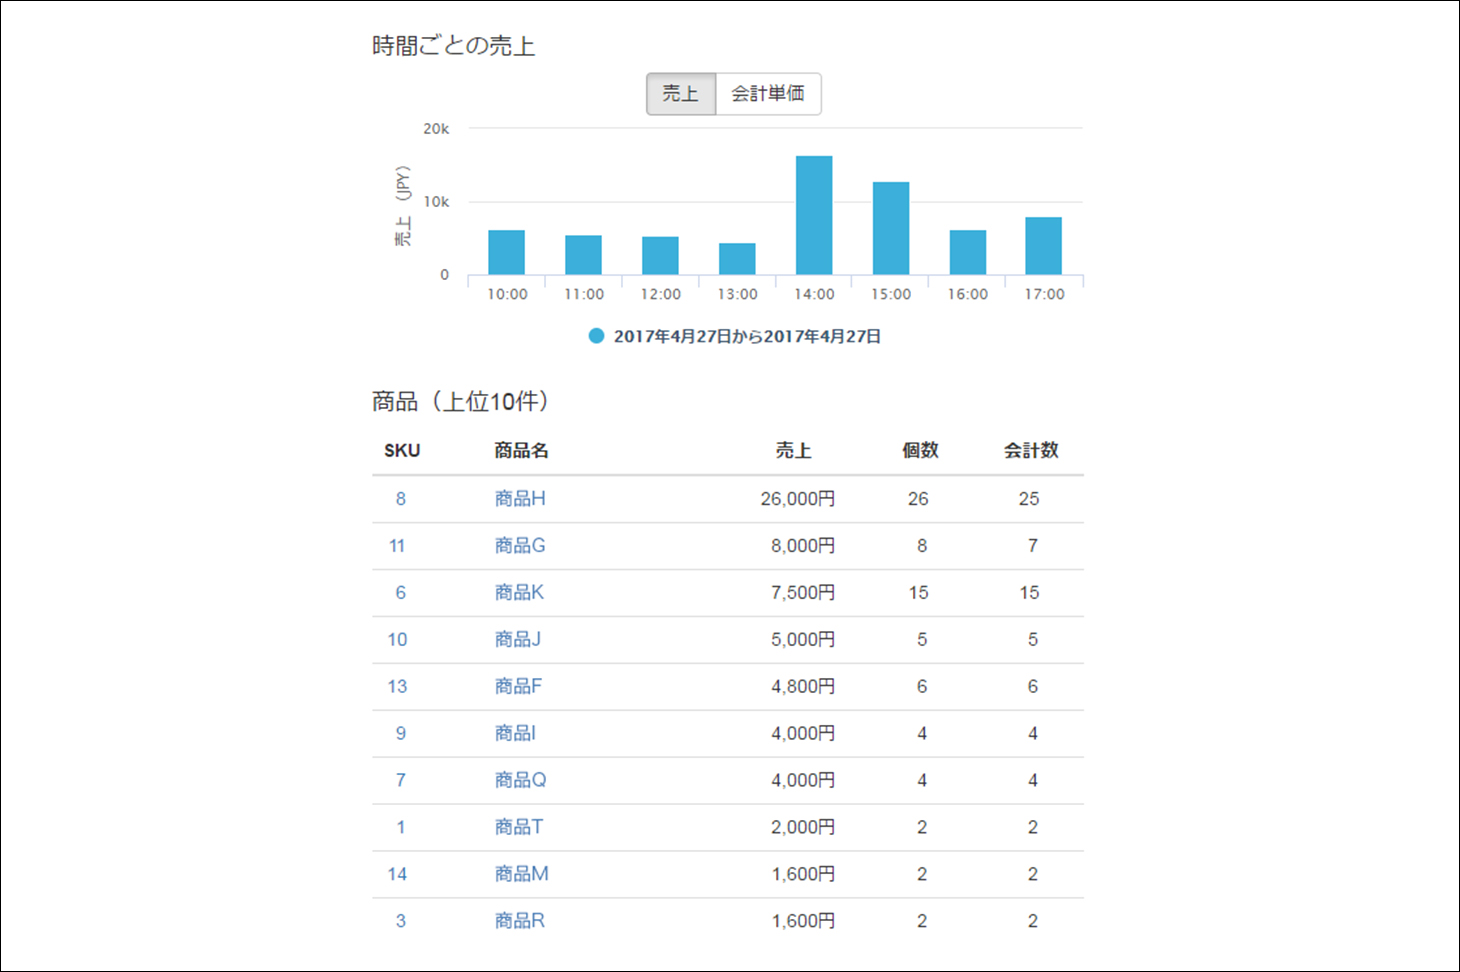Image resolution: width=1460 pixels, height=972 pixels.
Task: Open 商品H product link
Action: [520, 499]
